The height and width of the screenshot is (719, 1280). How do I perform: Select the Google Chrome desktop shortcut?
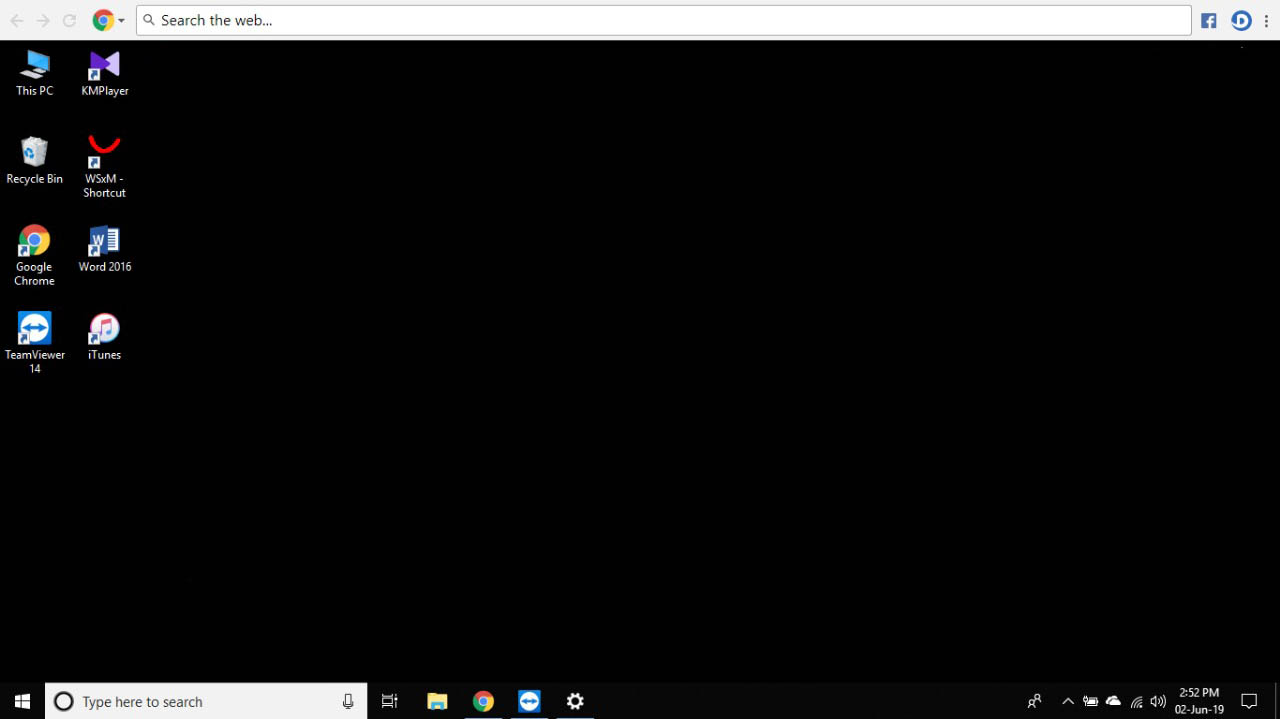34,255
